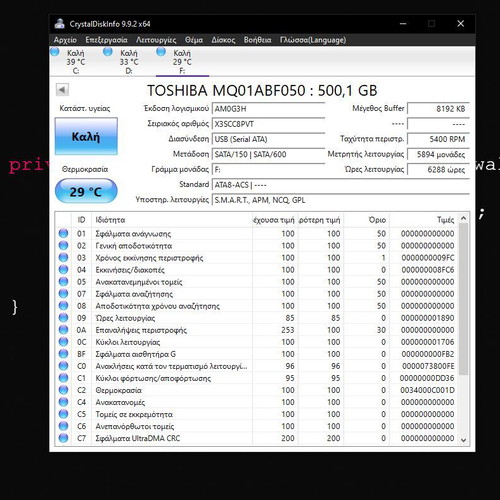Click the blue status dot for drive D:
The image size is (500, 500).
(108, 52)
